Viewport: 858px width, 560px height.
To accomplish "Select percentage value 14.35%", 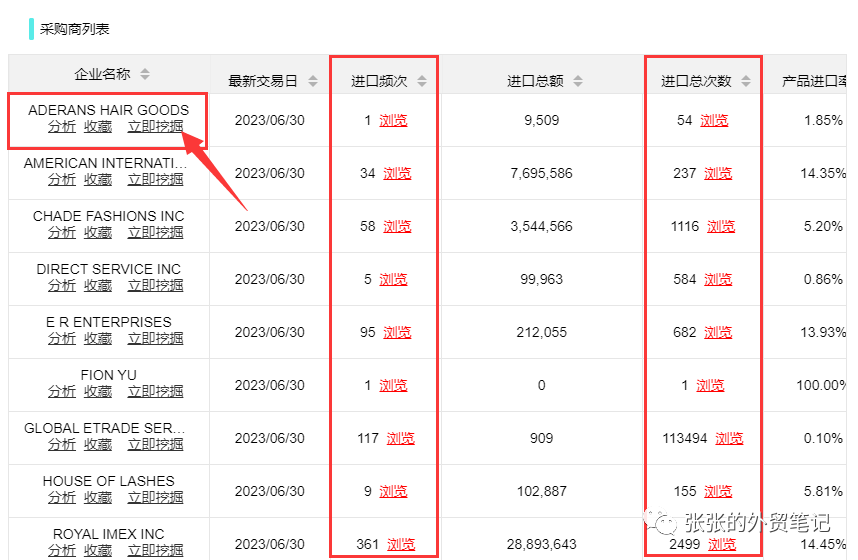I will pyautogui.click(x=823, y=174).
